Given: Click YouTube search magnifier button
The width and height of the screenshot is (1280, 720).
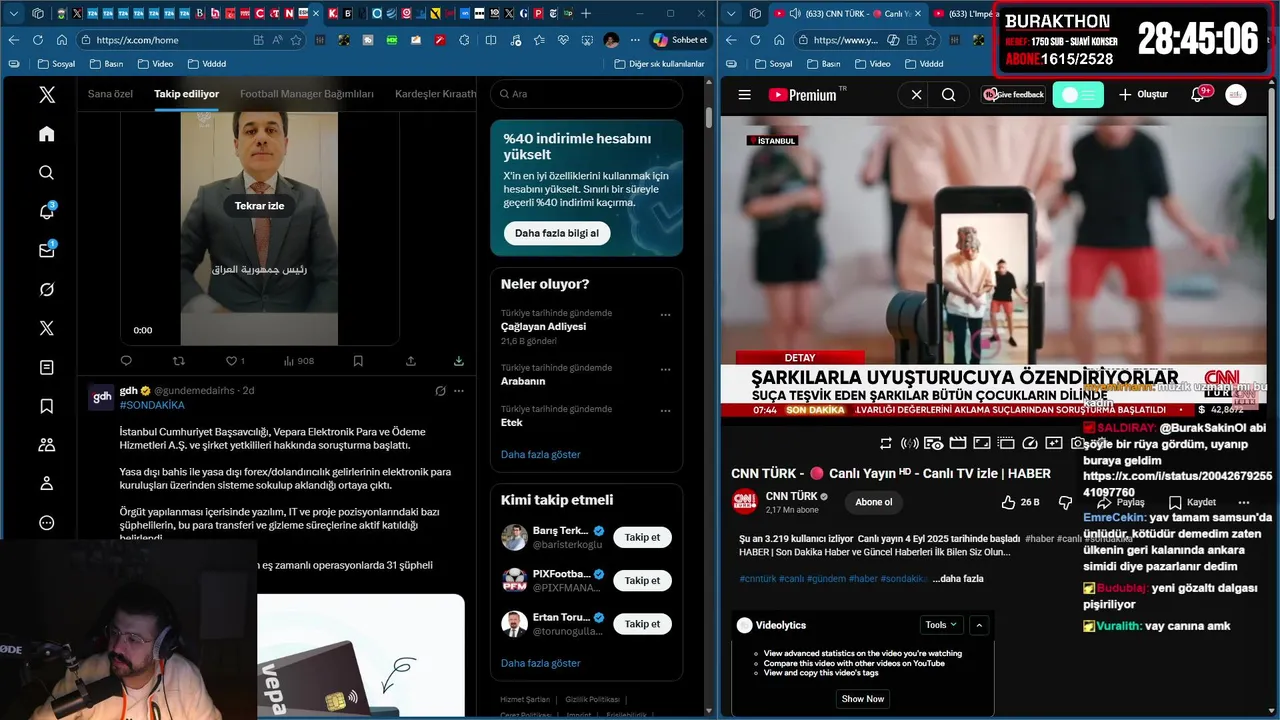Looking at the screenshot, I should pyautogui.click(x=948, y=95).
